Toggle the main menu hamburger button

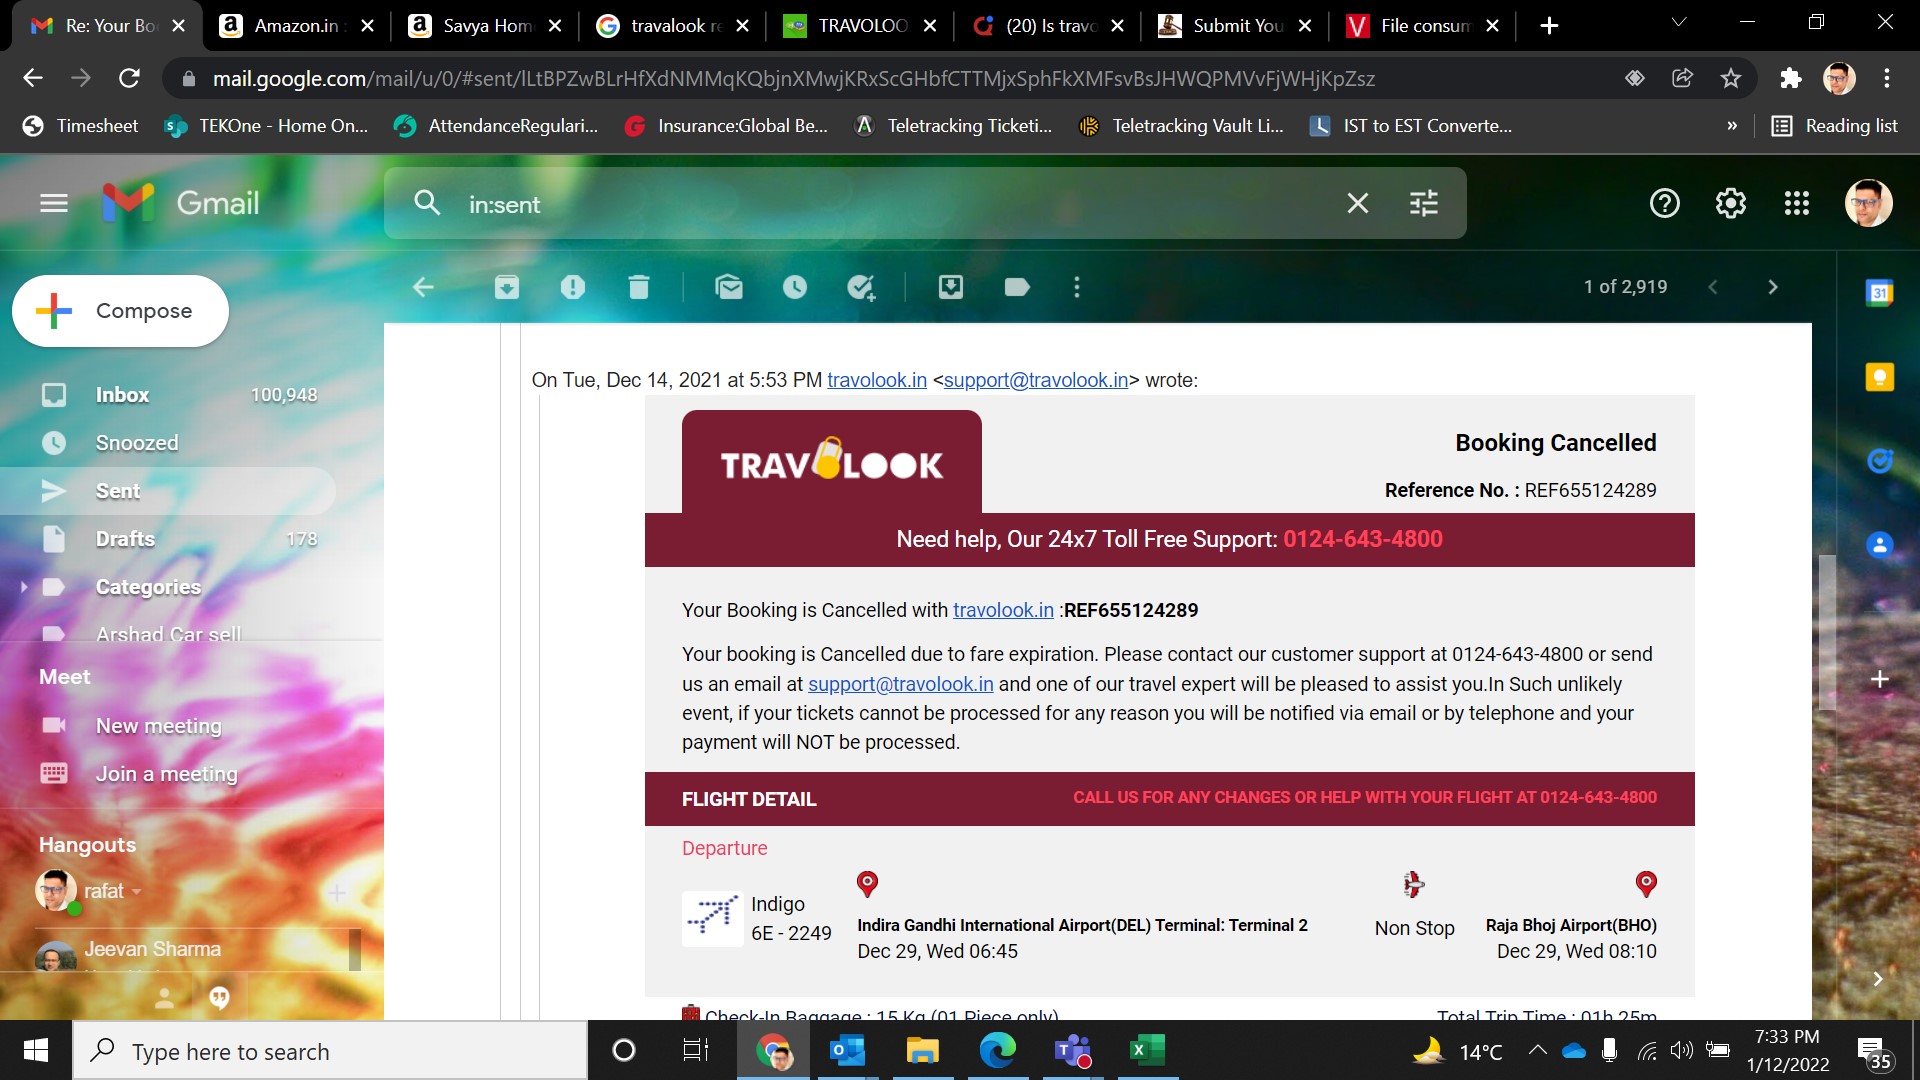click(x=54, y=204)
